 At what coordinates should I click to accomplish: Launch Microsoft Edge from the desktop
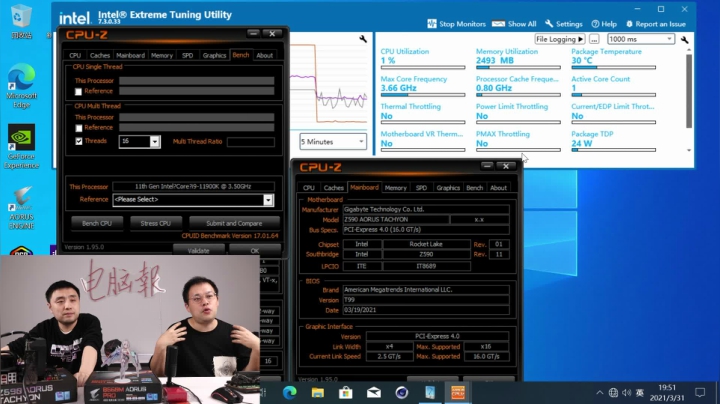[21, 85]
